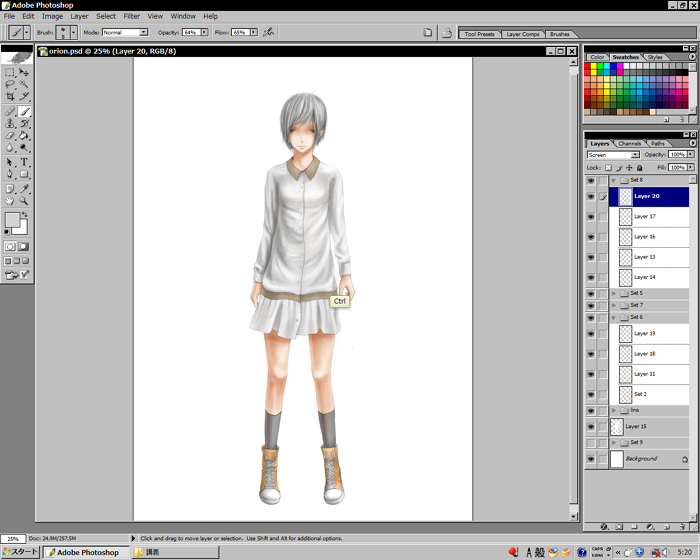Expand the Set 5 layer group
Image resolution: width=700 pixels, height=560 pixels.
coord(614,293)
